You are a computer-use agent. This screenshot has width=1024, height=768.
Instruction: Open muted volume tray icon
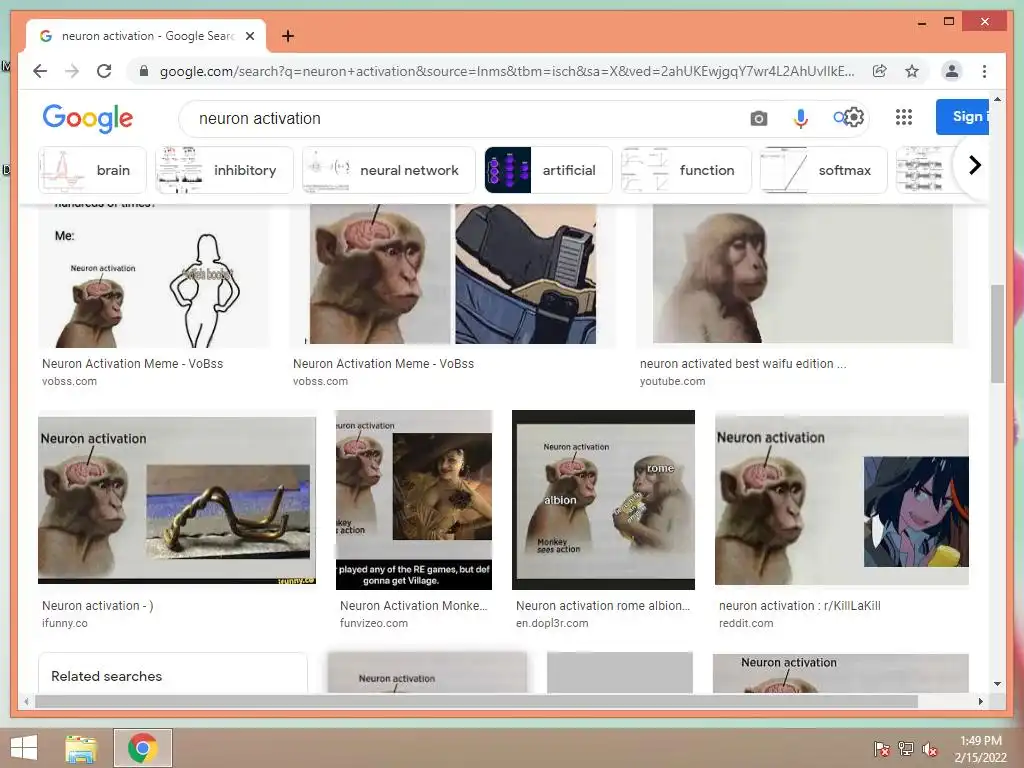[x=929, y=748]
